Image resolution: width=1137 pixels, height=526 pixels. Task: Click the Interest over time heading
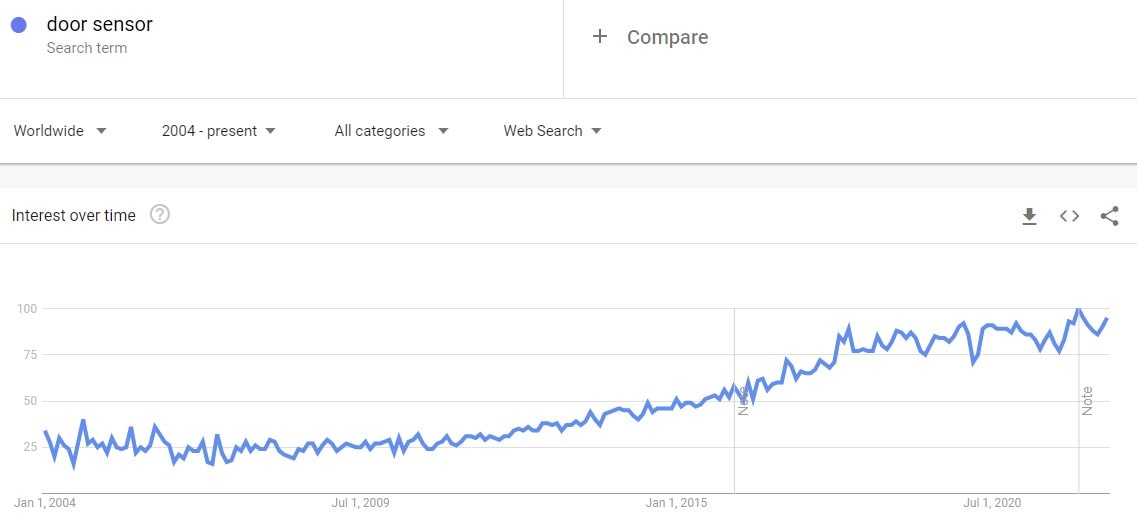click(74, 215)
